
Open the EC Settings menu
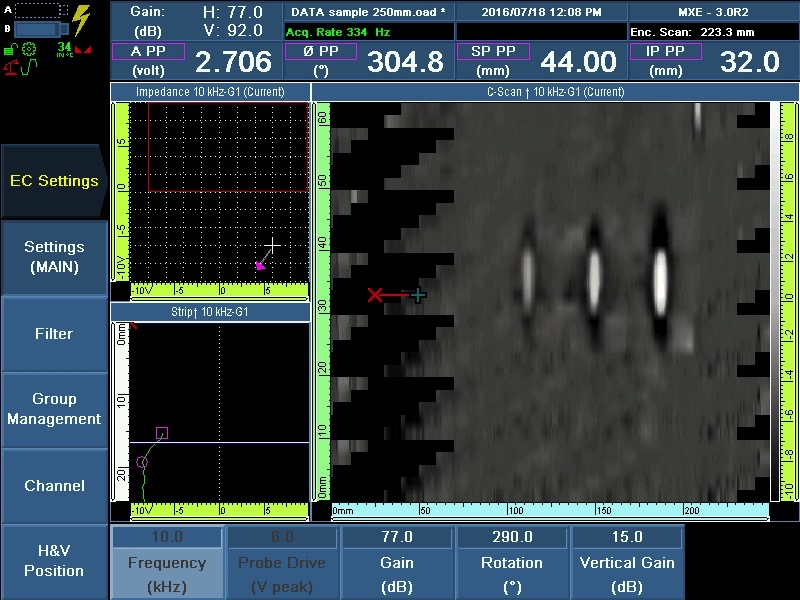[x=54, y=181]
